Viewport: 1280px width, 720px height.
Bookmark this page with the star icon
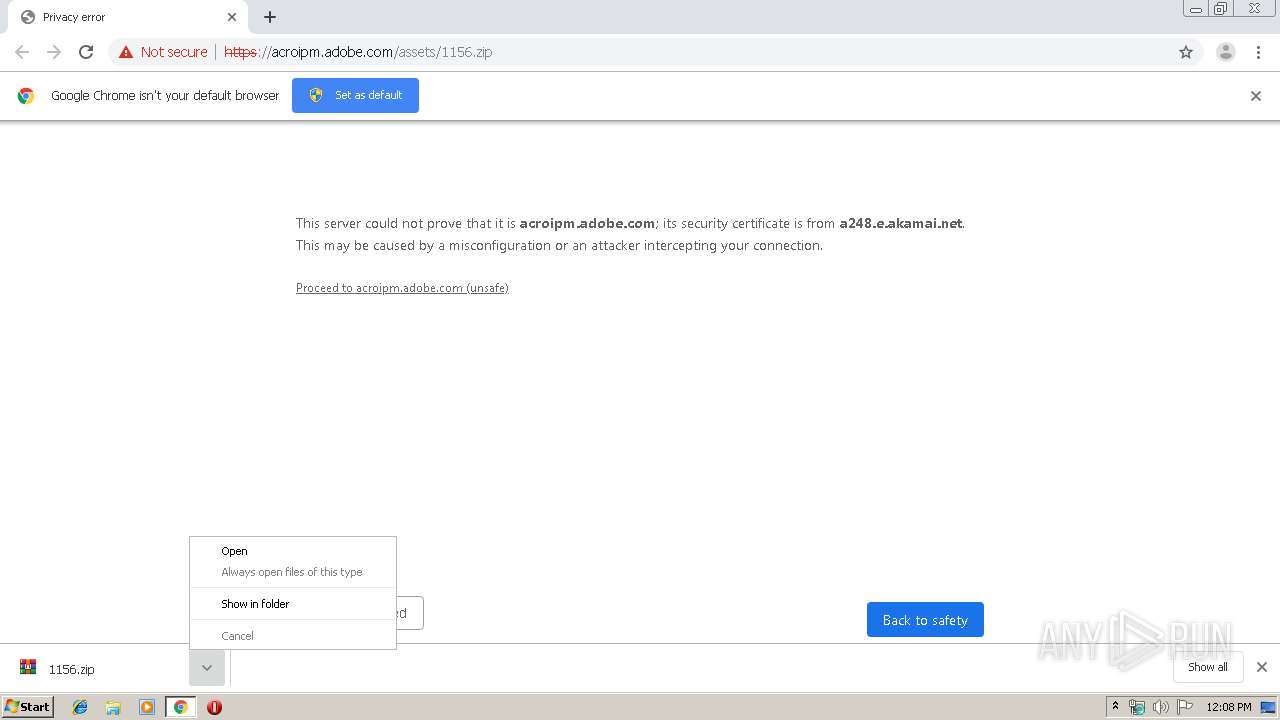click(x=1186, y=52)
